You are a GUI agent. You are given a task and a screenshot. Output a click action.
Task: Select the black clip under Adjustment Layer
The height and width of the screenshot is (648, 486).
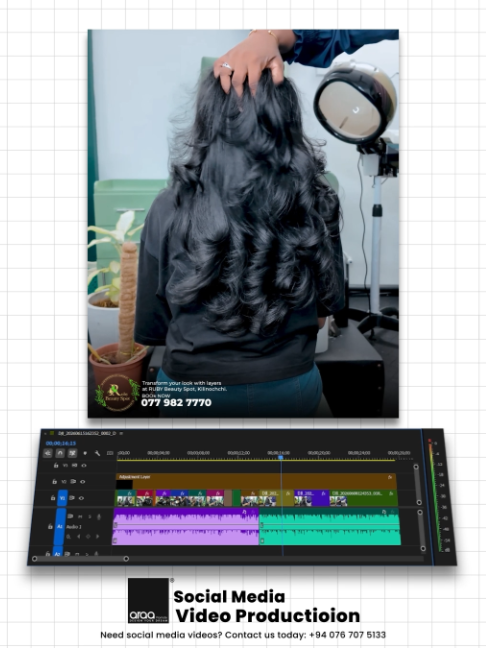click(124, 484)
